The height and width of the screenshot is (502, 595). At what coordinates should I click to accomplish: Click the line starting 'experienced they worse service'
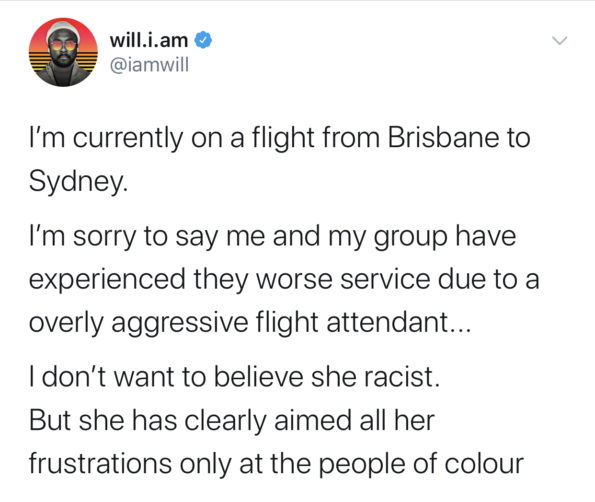284,279
